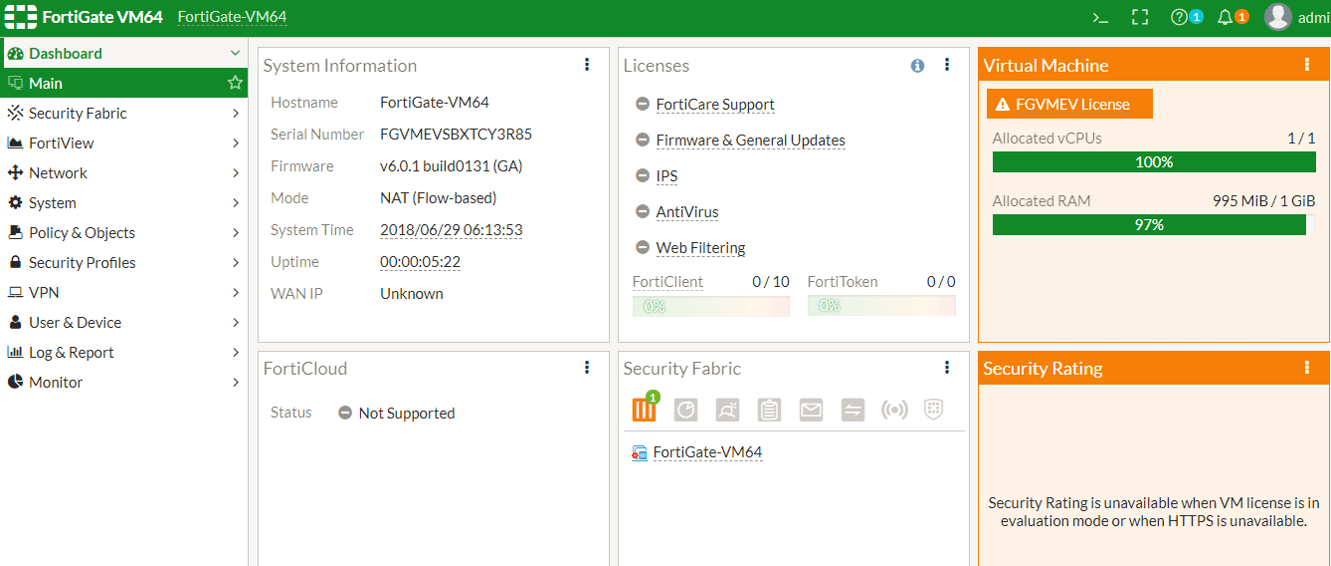The height and width of the screenshot is (566, 1331).
Task: Open Licenses widget options menu
Action: [x=947, y=65]
